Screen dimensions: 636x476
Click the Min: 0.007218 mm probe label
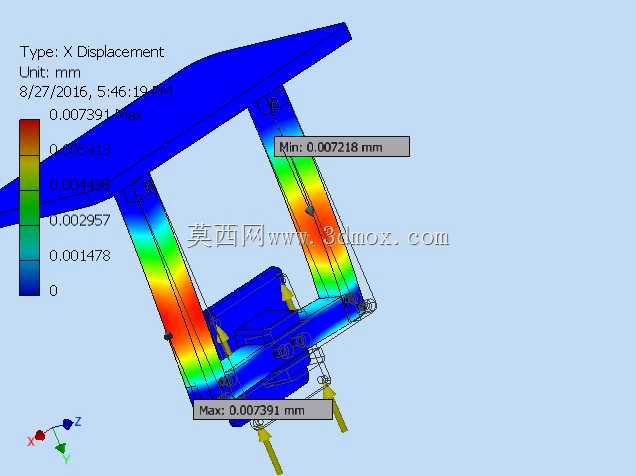342,147
